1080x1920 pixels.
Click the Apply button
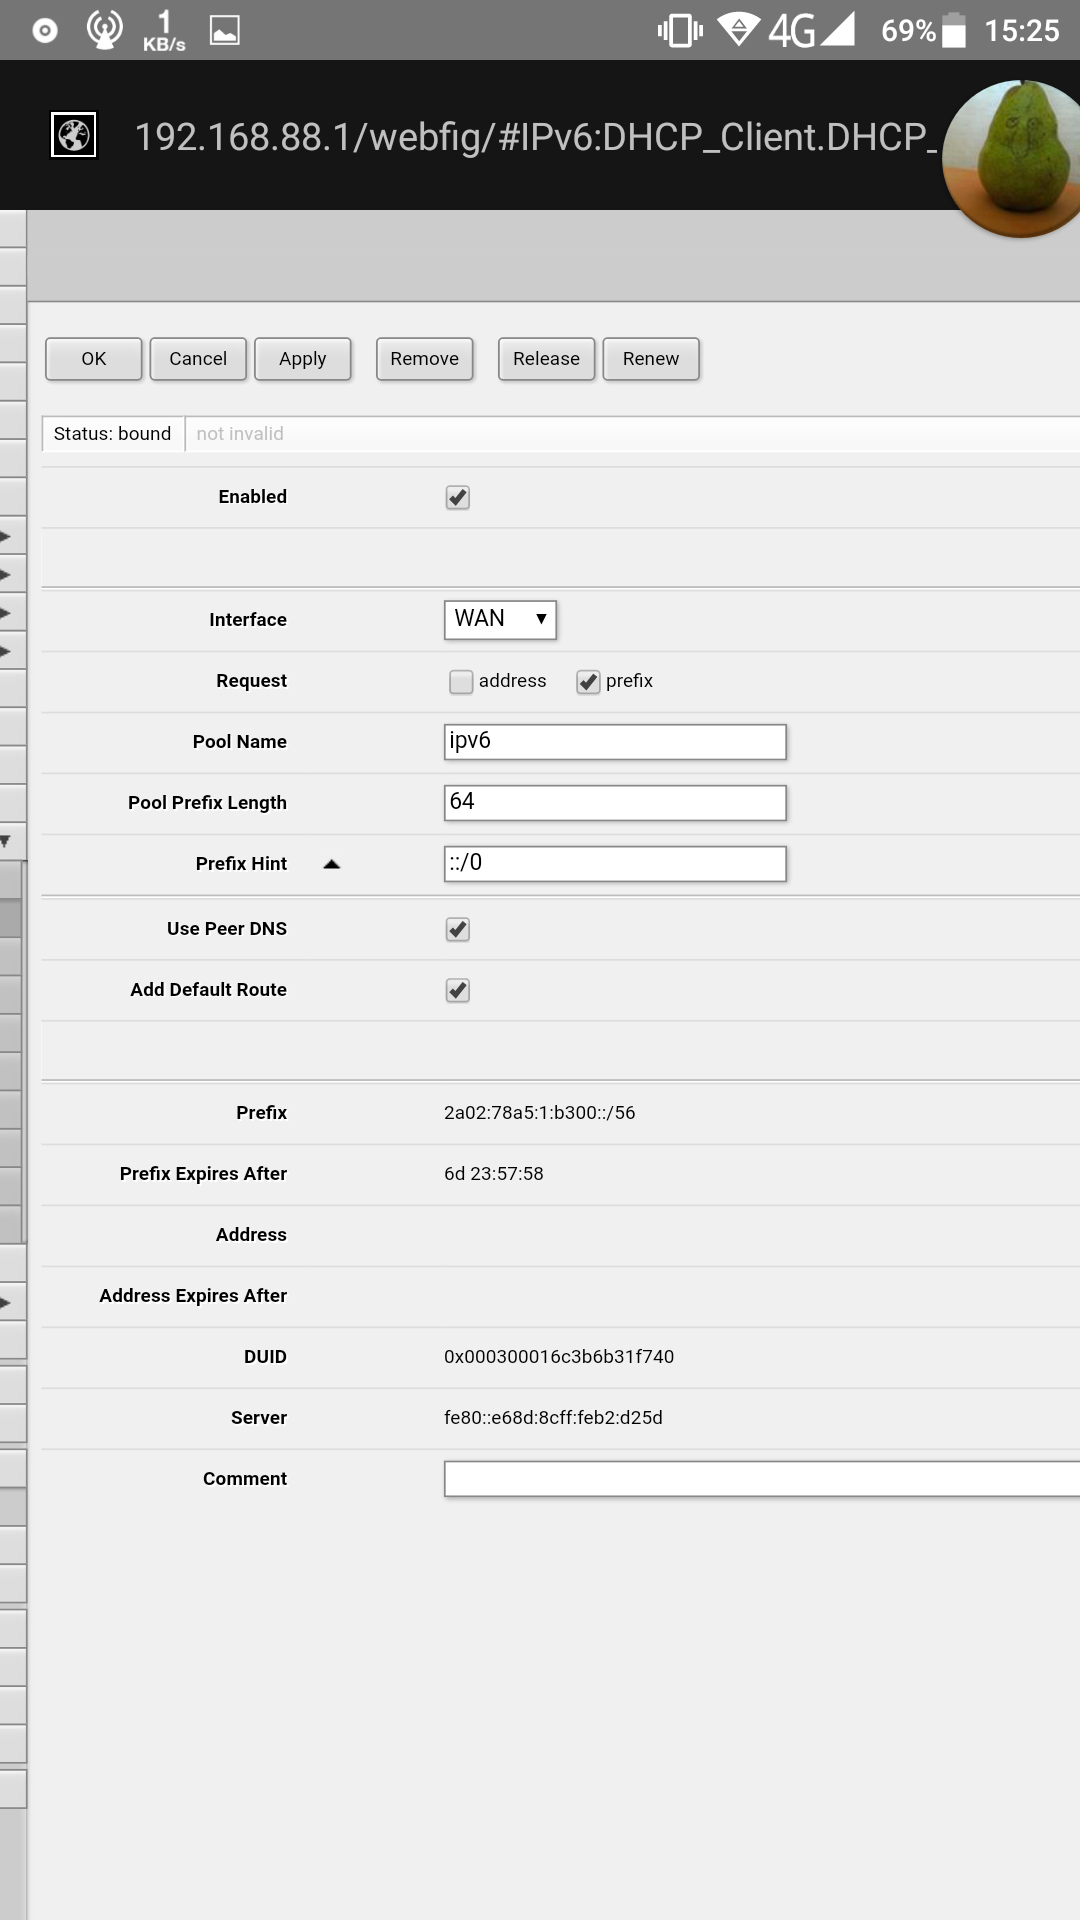[303, 359]
